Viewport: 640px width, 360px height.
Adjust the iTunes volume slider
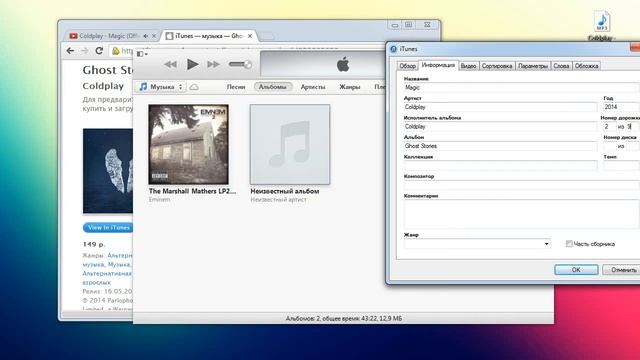coord(240,64)
